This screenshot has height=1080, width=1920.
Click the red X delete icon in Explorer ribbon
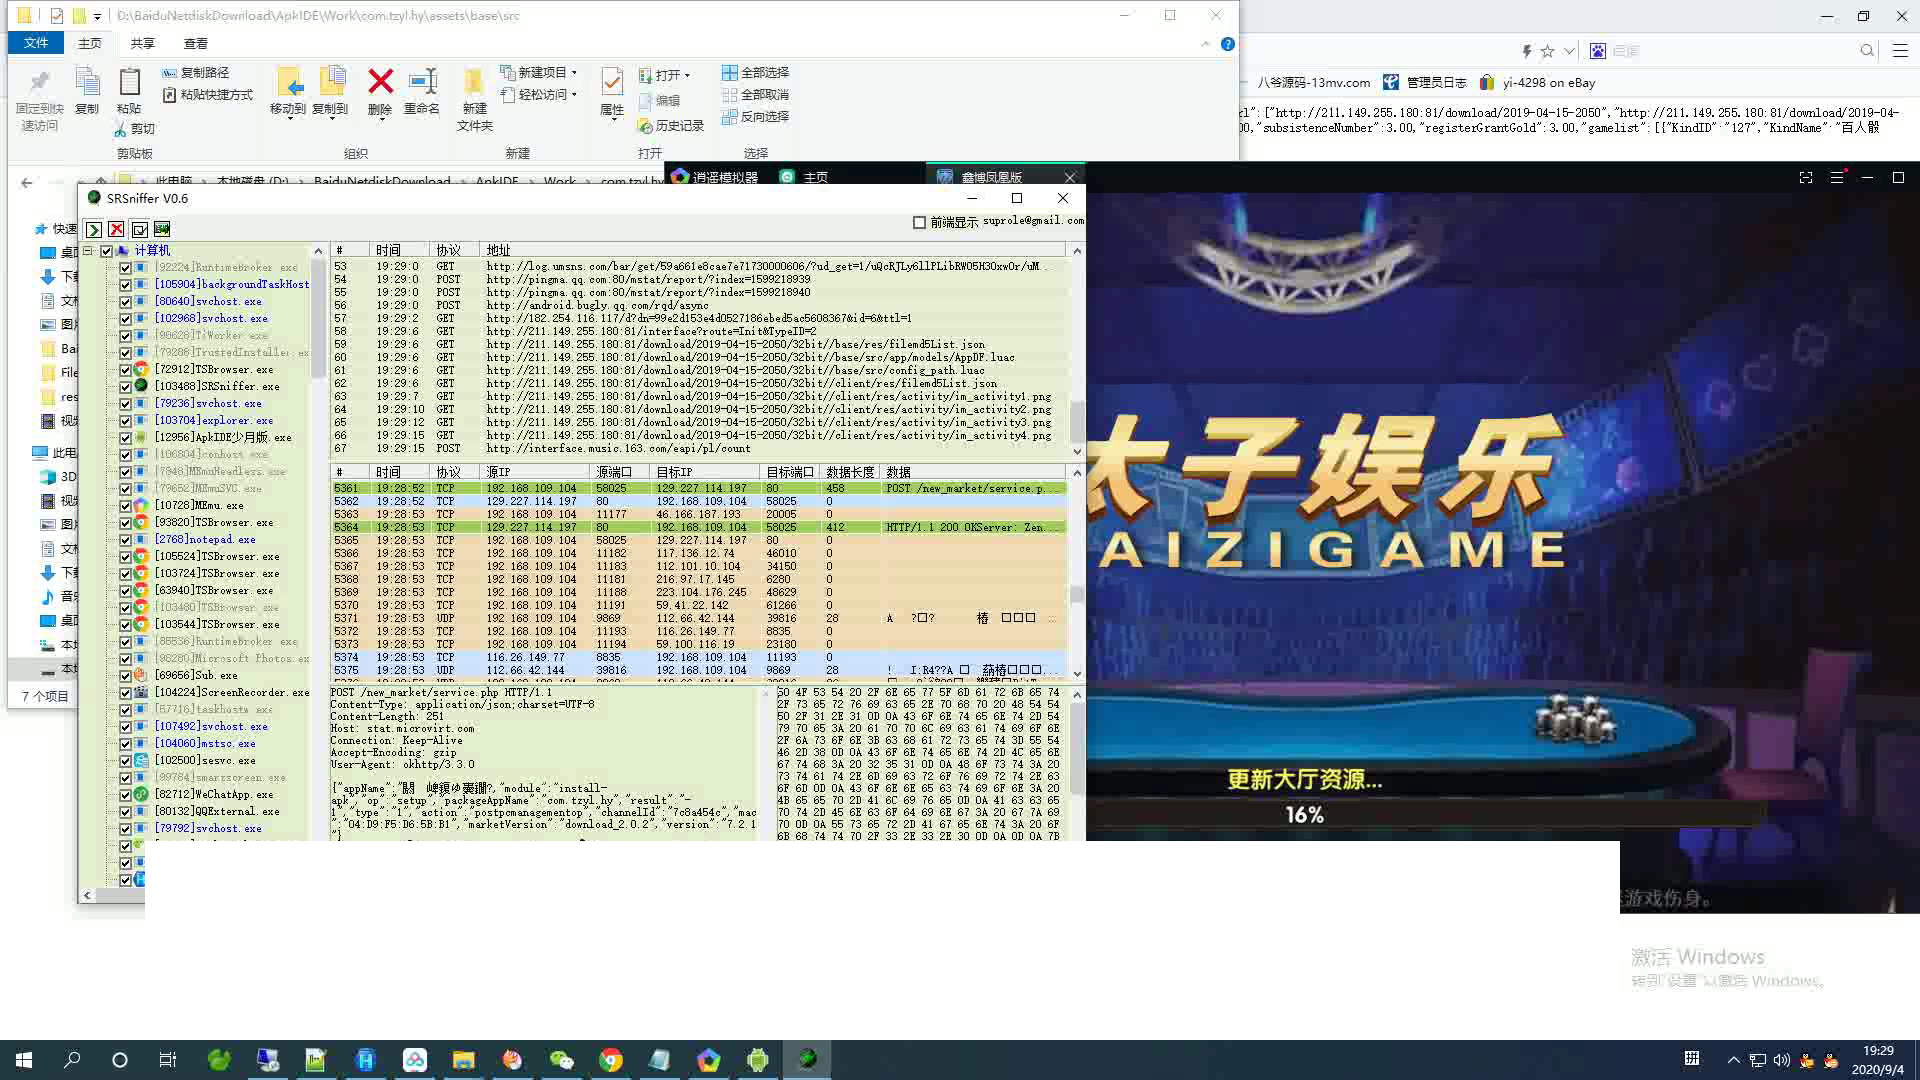[380, 82]
